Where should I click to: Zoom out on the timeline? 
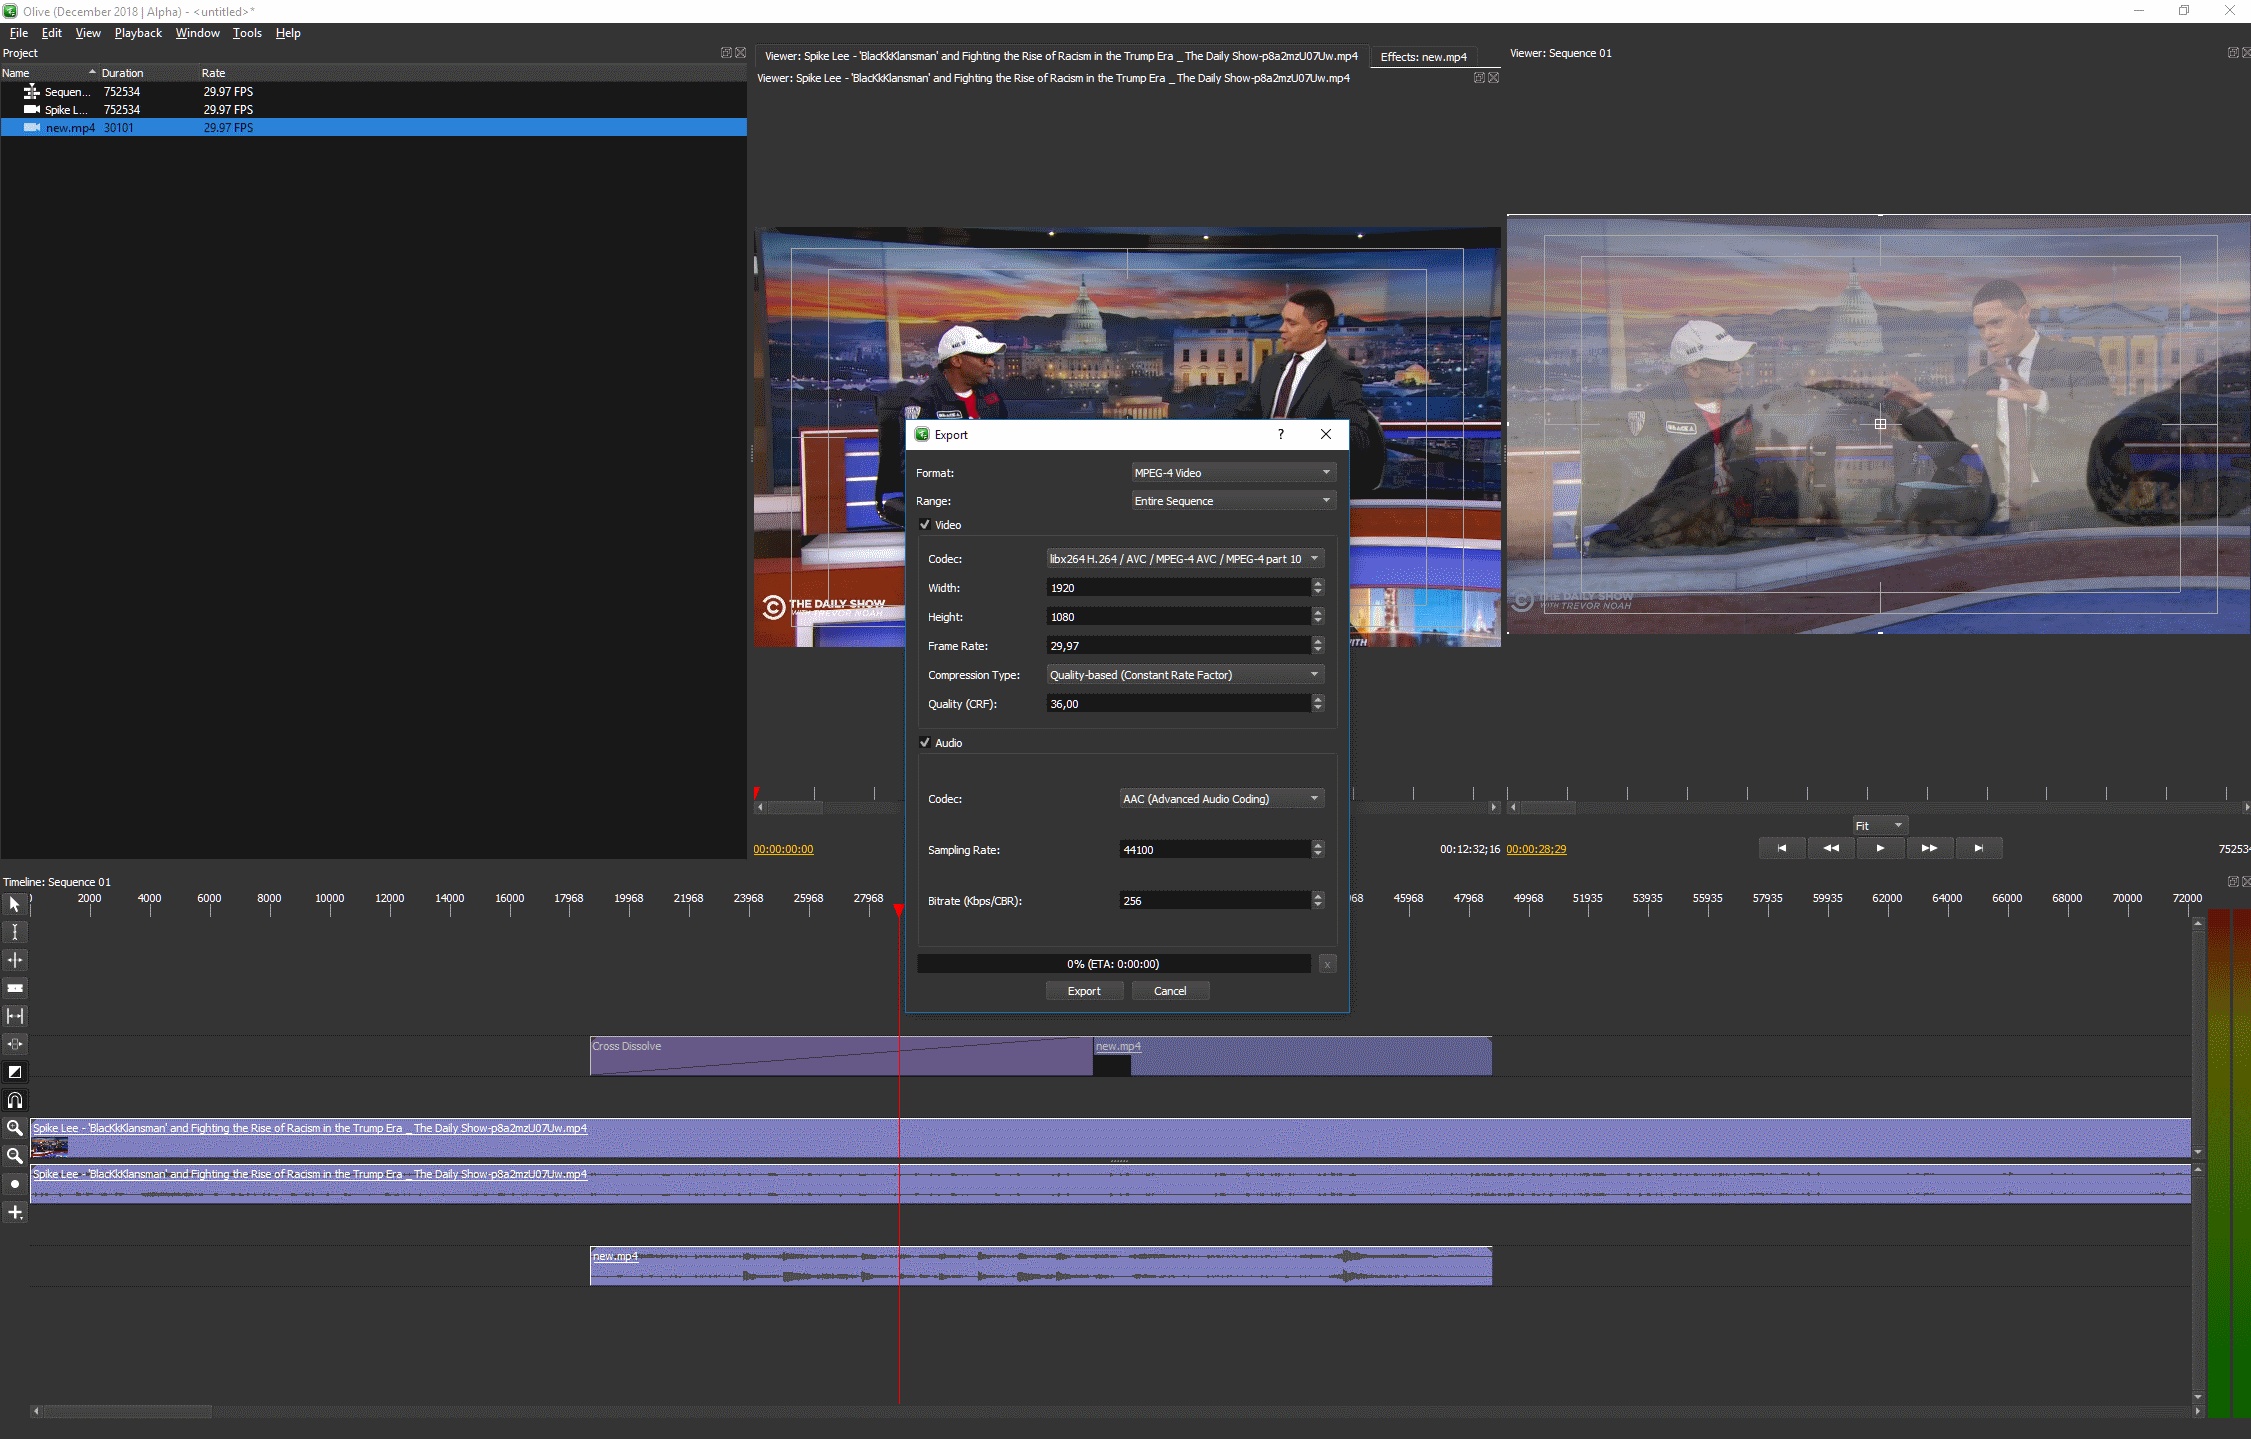pyautogui.click(x=15, y=1156)
